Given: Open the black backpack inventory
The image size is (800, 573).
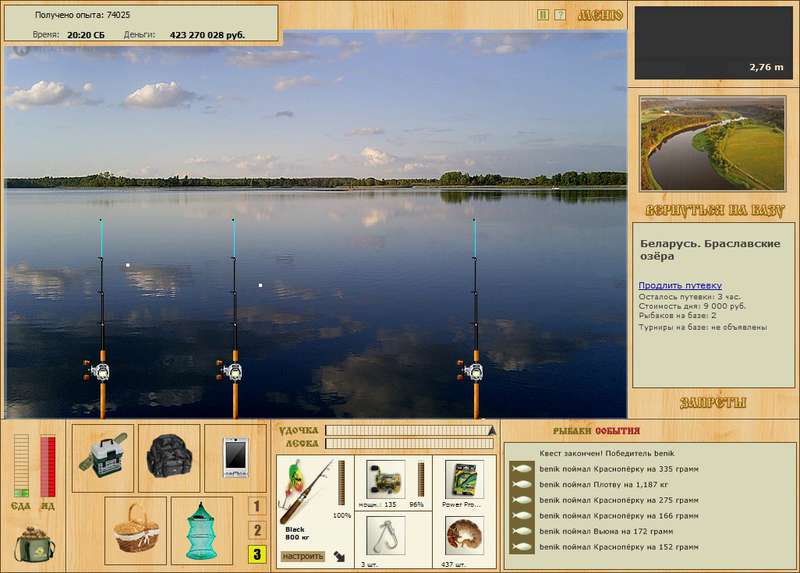Looking at the screenshot, I should pyautogui.click(x=169, y=458).
